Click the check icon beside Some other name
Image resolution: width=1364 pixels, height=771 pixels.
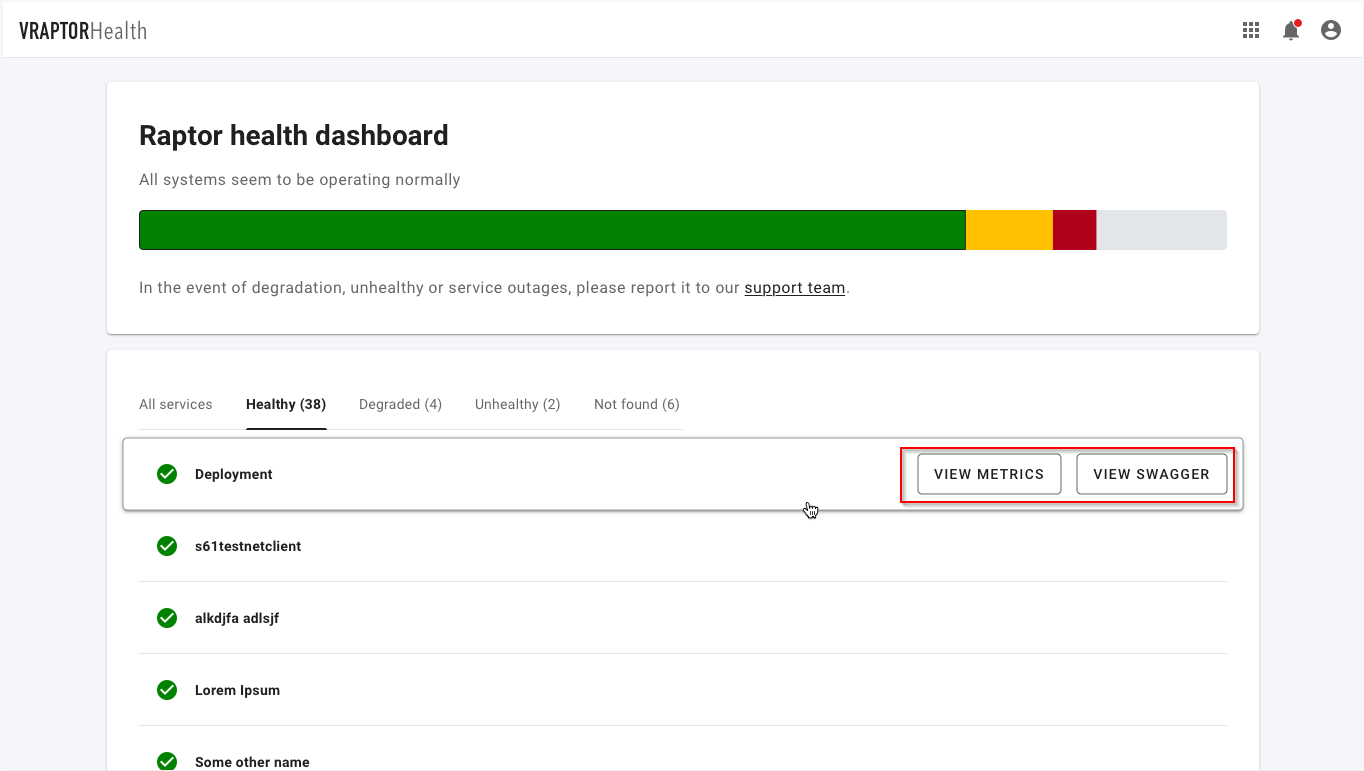coord(167,760)
